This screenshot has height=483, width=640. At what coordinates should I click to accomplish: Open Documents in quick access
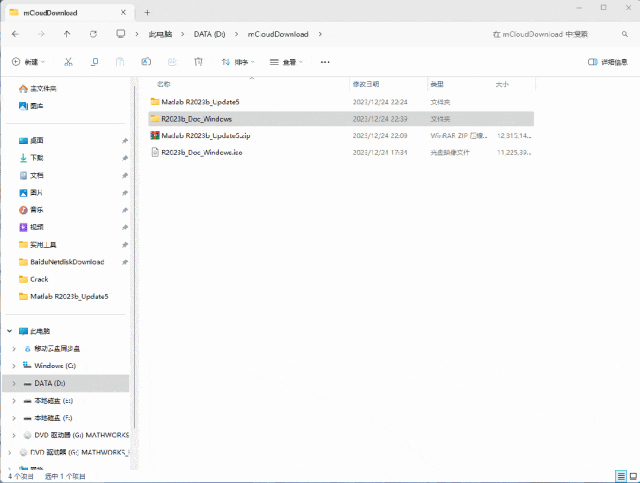pos(31,176)
